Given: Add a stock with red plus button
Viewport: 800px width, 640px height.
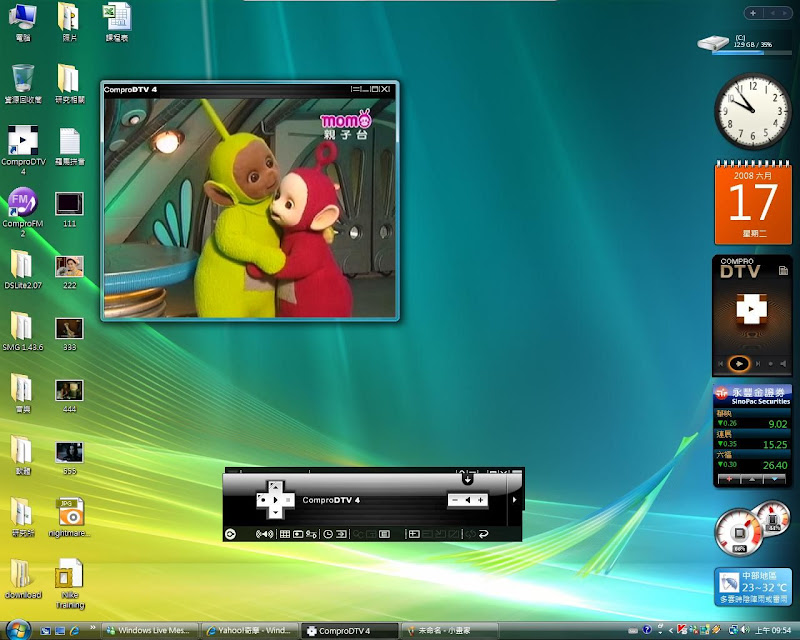Looking at the screenshot, I should (x=729, y=479).
